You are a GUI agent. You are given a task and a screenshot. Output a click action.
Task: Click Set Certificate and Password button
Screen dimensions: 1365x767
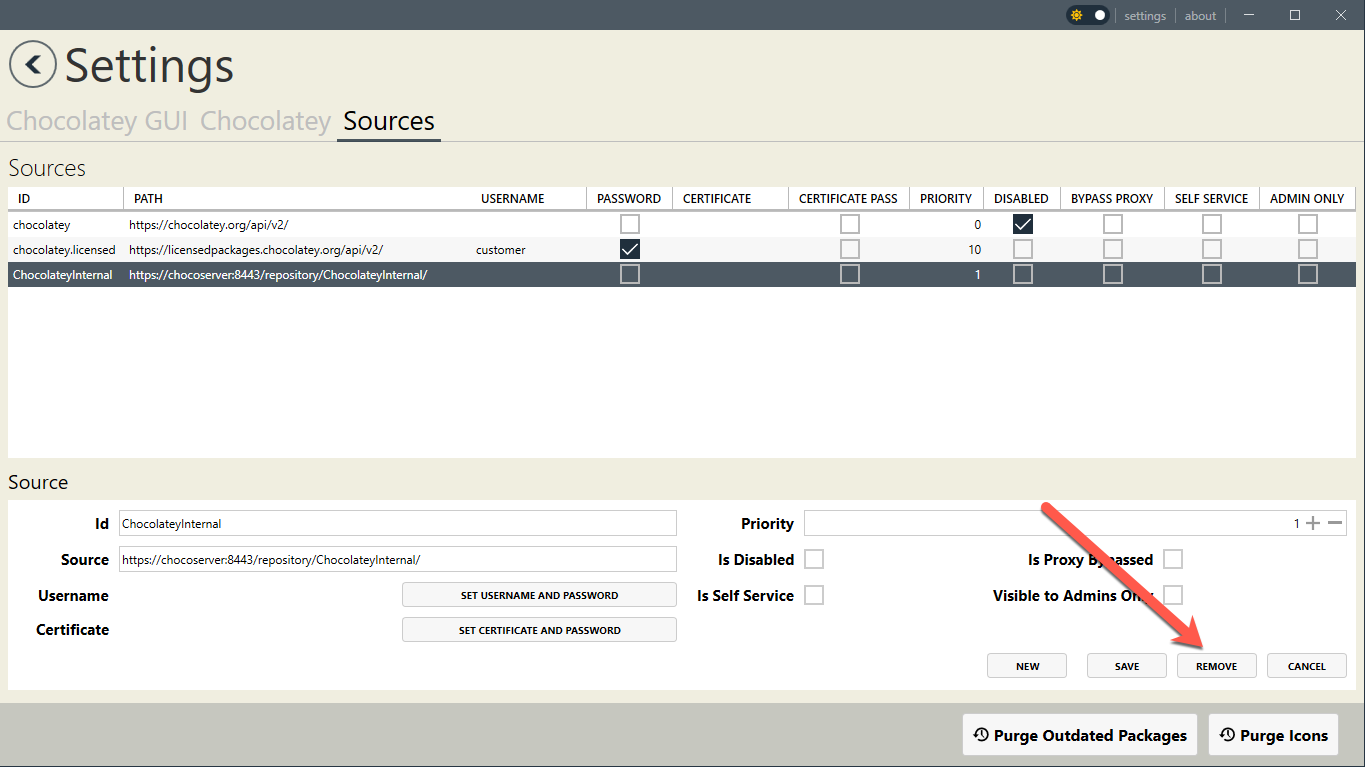click(x=539, y=630)
